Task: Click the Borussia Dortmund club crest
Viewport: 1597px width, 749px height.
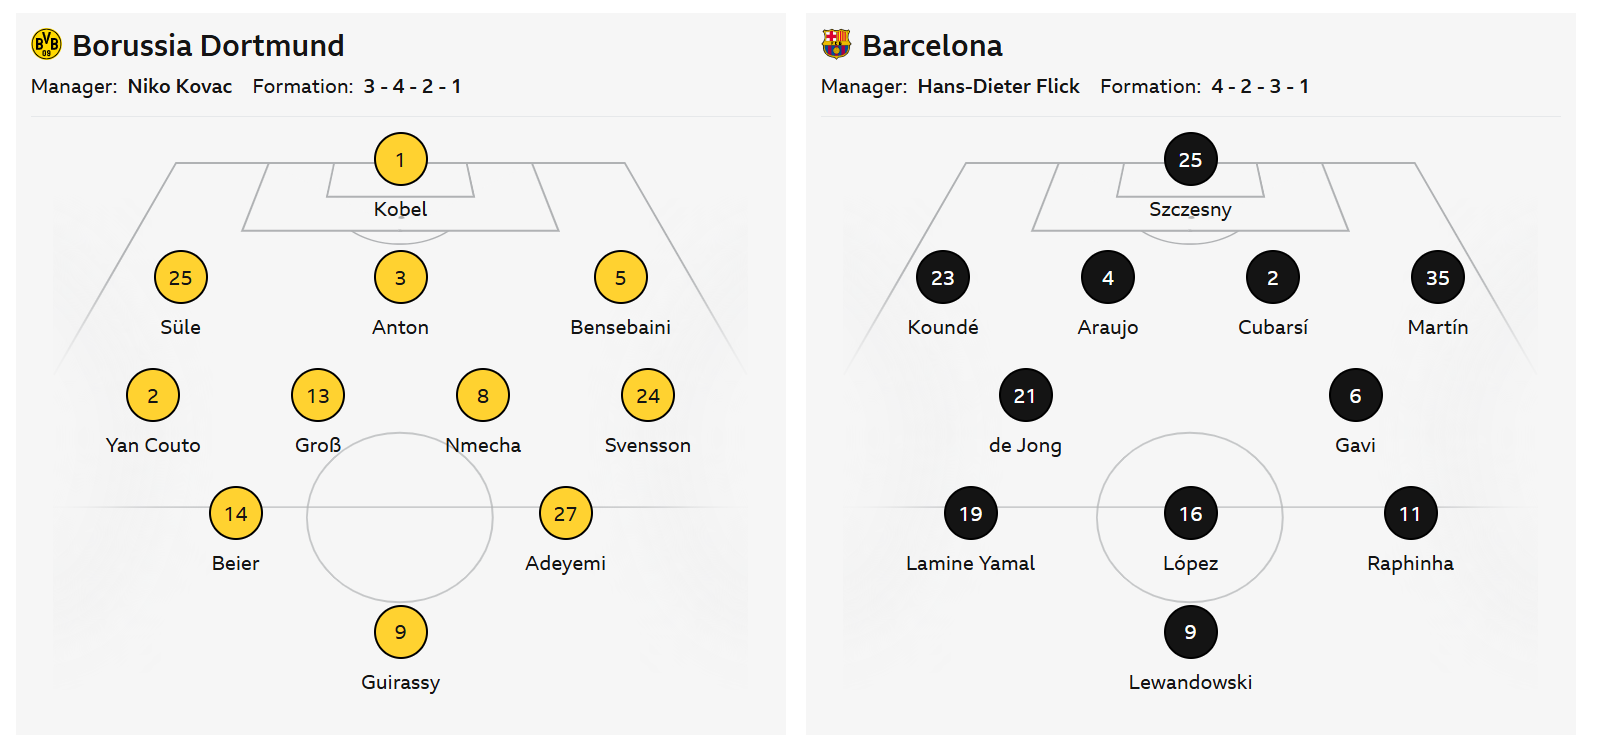Action: (46, 44)
